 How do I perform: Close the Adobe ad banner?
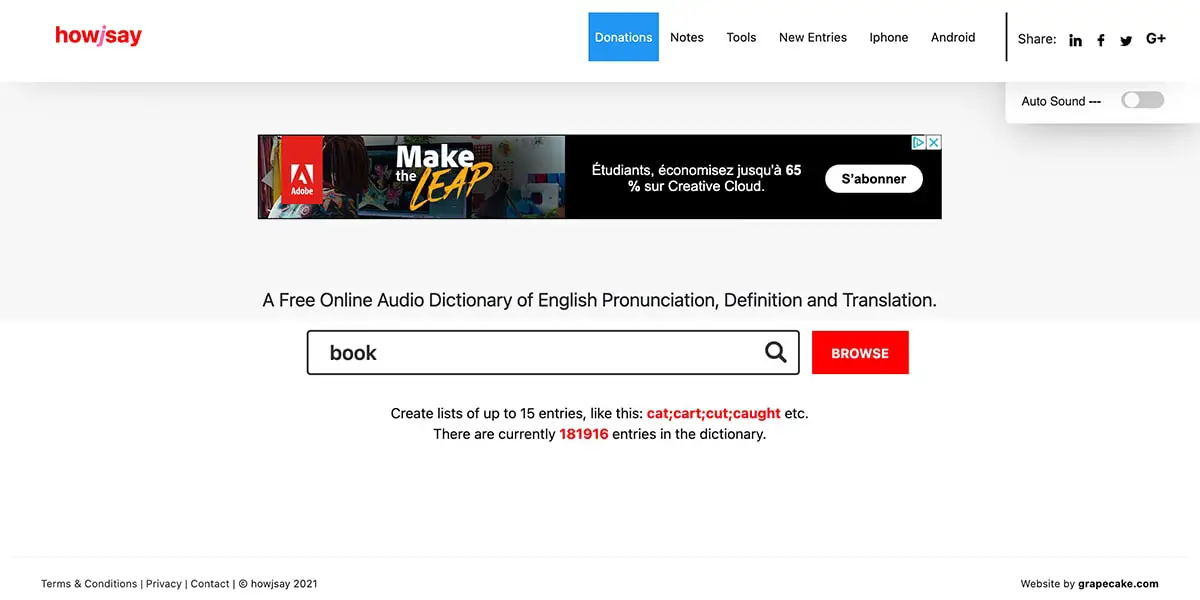click(x=934, y=143)
